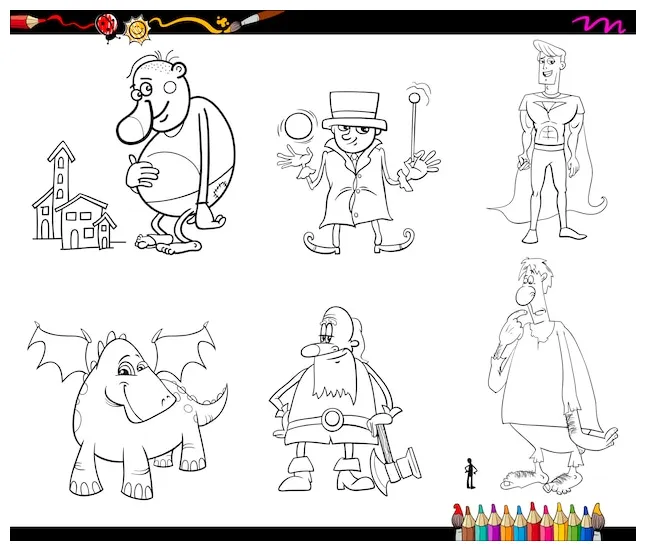The height and width of the screenshot is (551, 646).
Task: Click the winged dragon drawing
Action: (x=128, y=409)
